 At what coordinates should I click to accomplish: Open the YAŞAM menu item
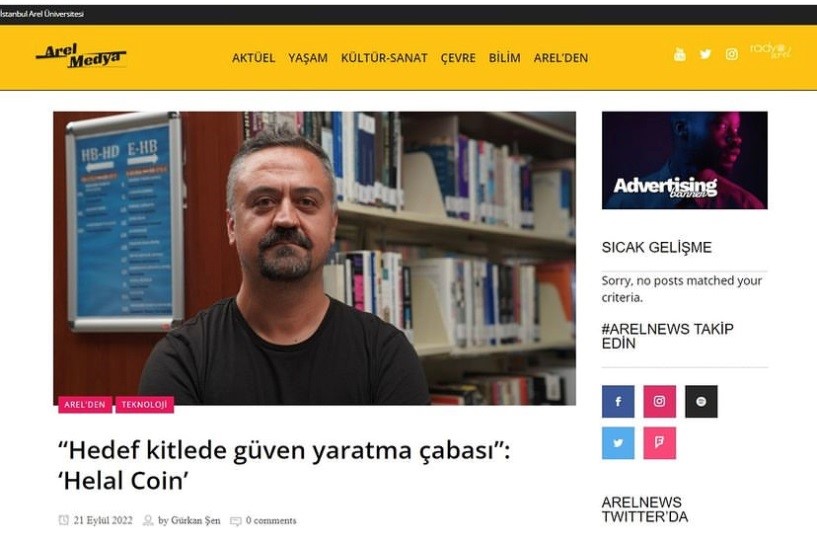click(308, 58)
